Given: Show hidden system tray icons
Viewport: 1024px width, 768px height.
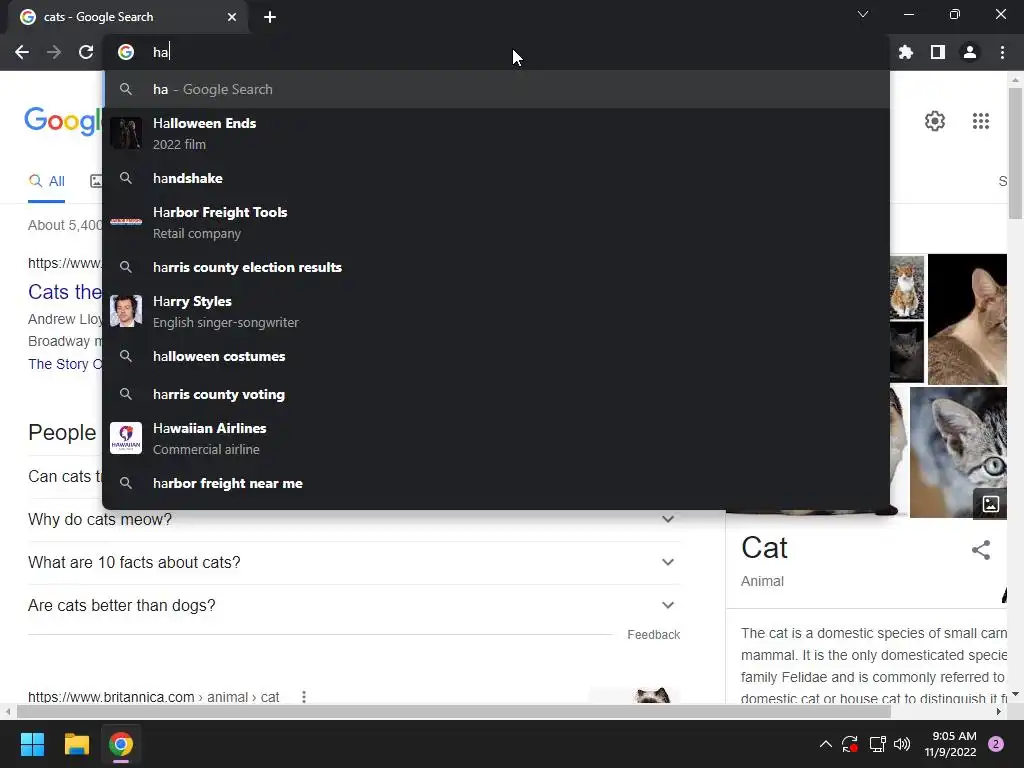Looking at the screenshot, I should click(x=825, y=744).
